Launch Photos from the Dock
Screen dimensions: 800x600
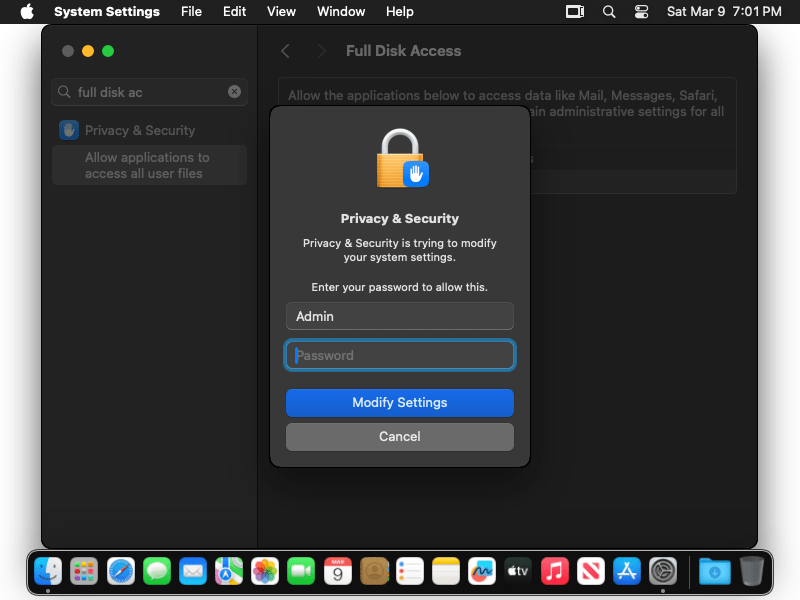[x=265, y=571]
